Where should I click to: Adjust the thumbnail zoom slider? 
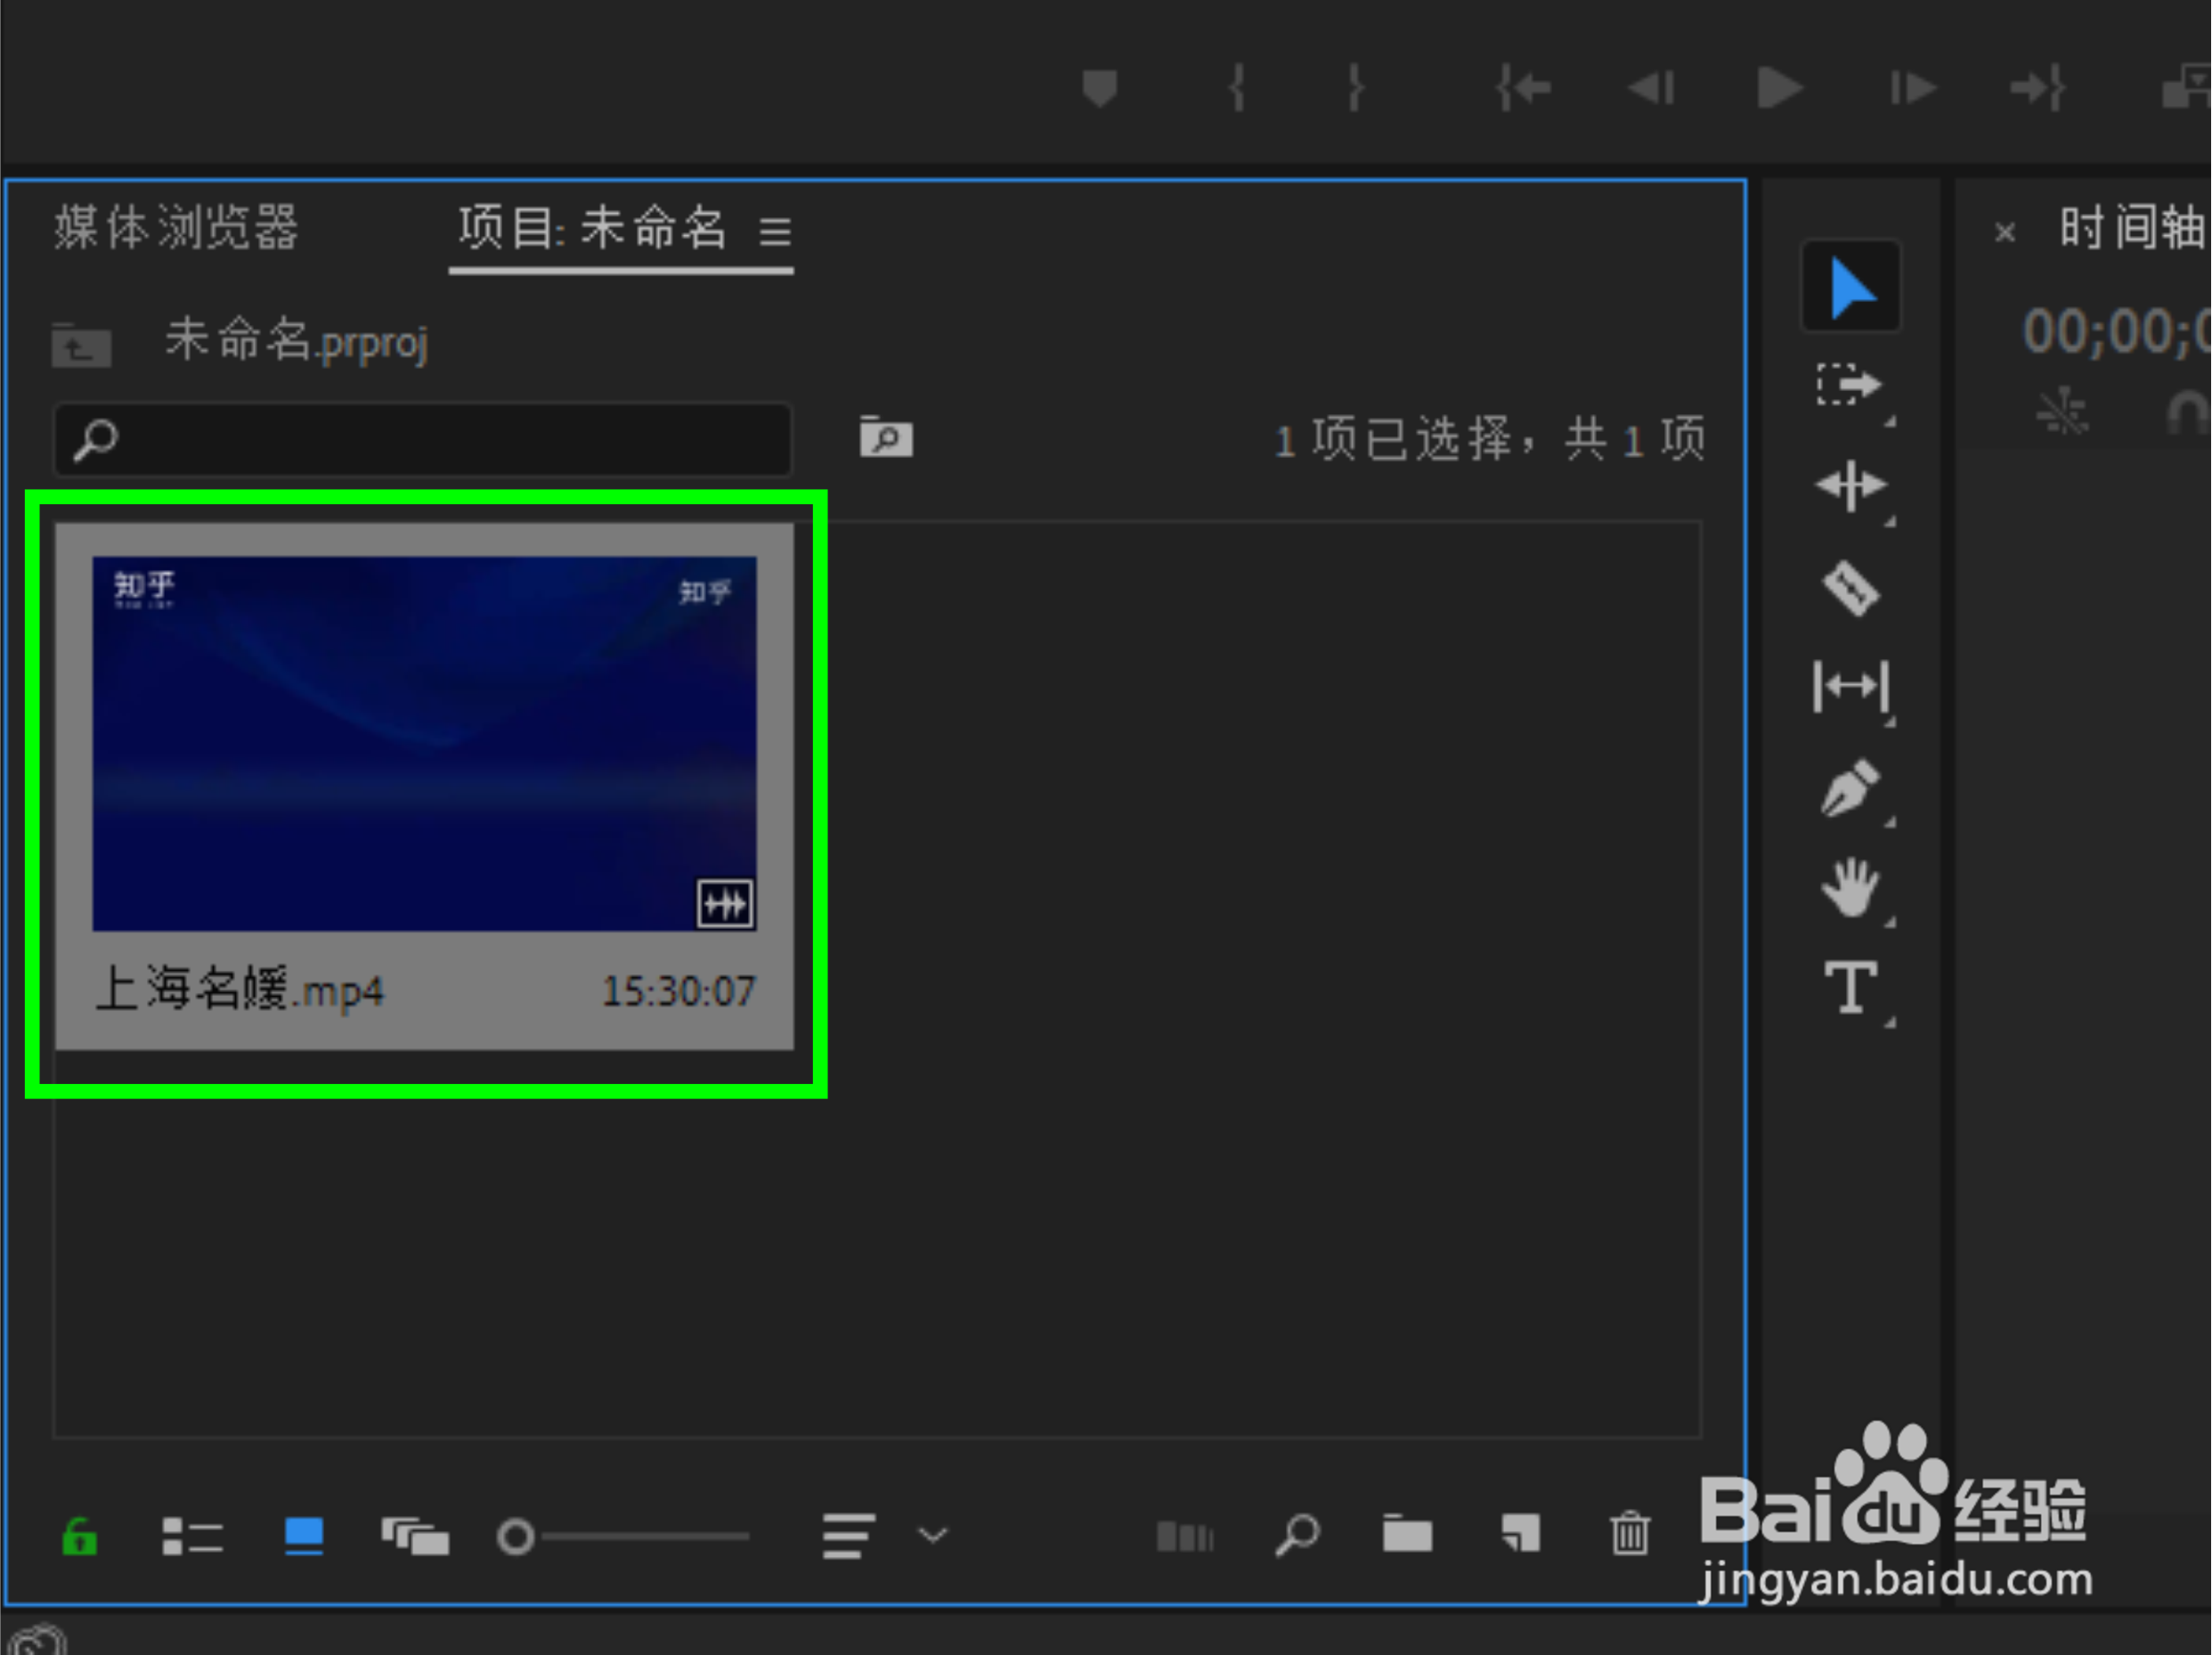517,1536
